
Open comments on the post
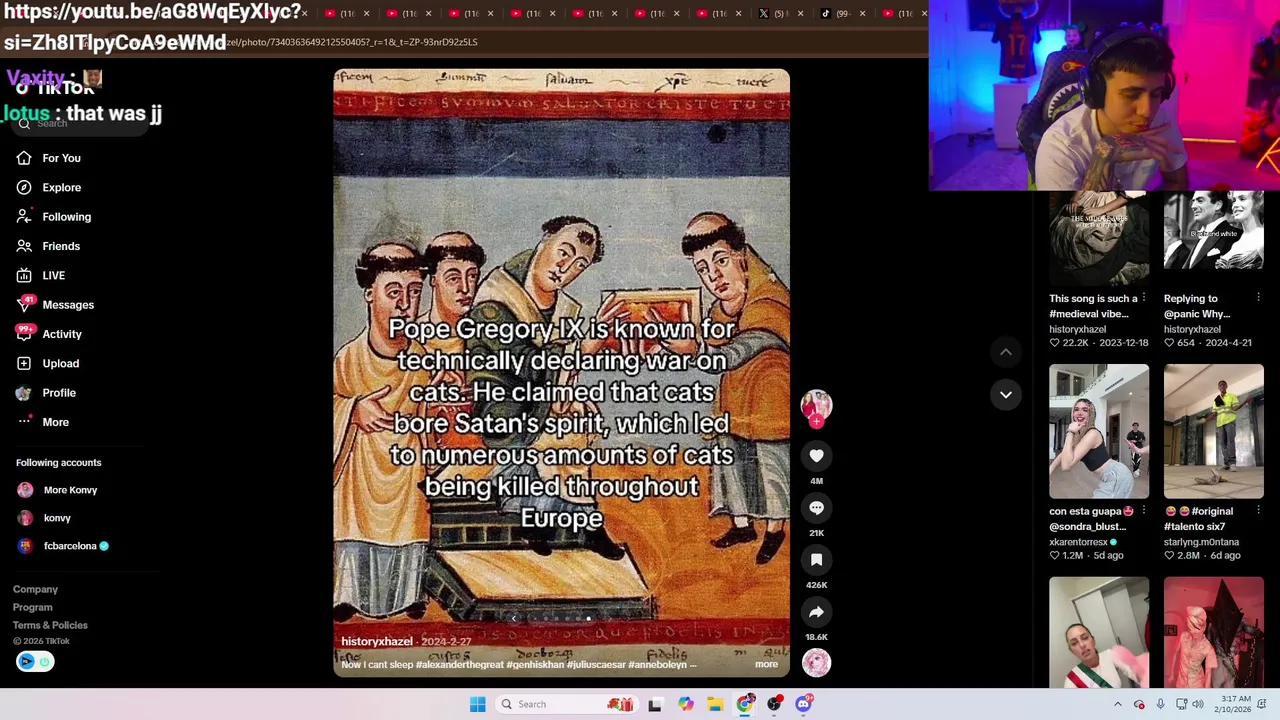(x=816, y=508)
